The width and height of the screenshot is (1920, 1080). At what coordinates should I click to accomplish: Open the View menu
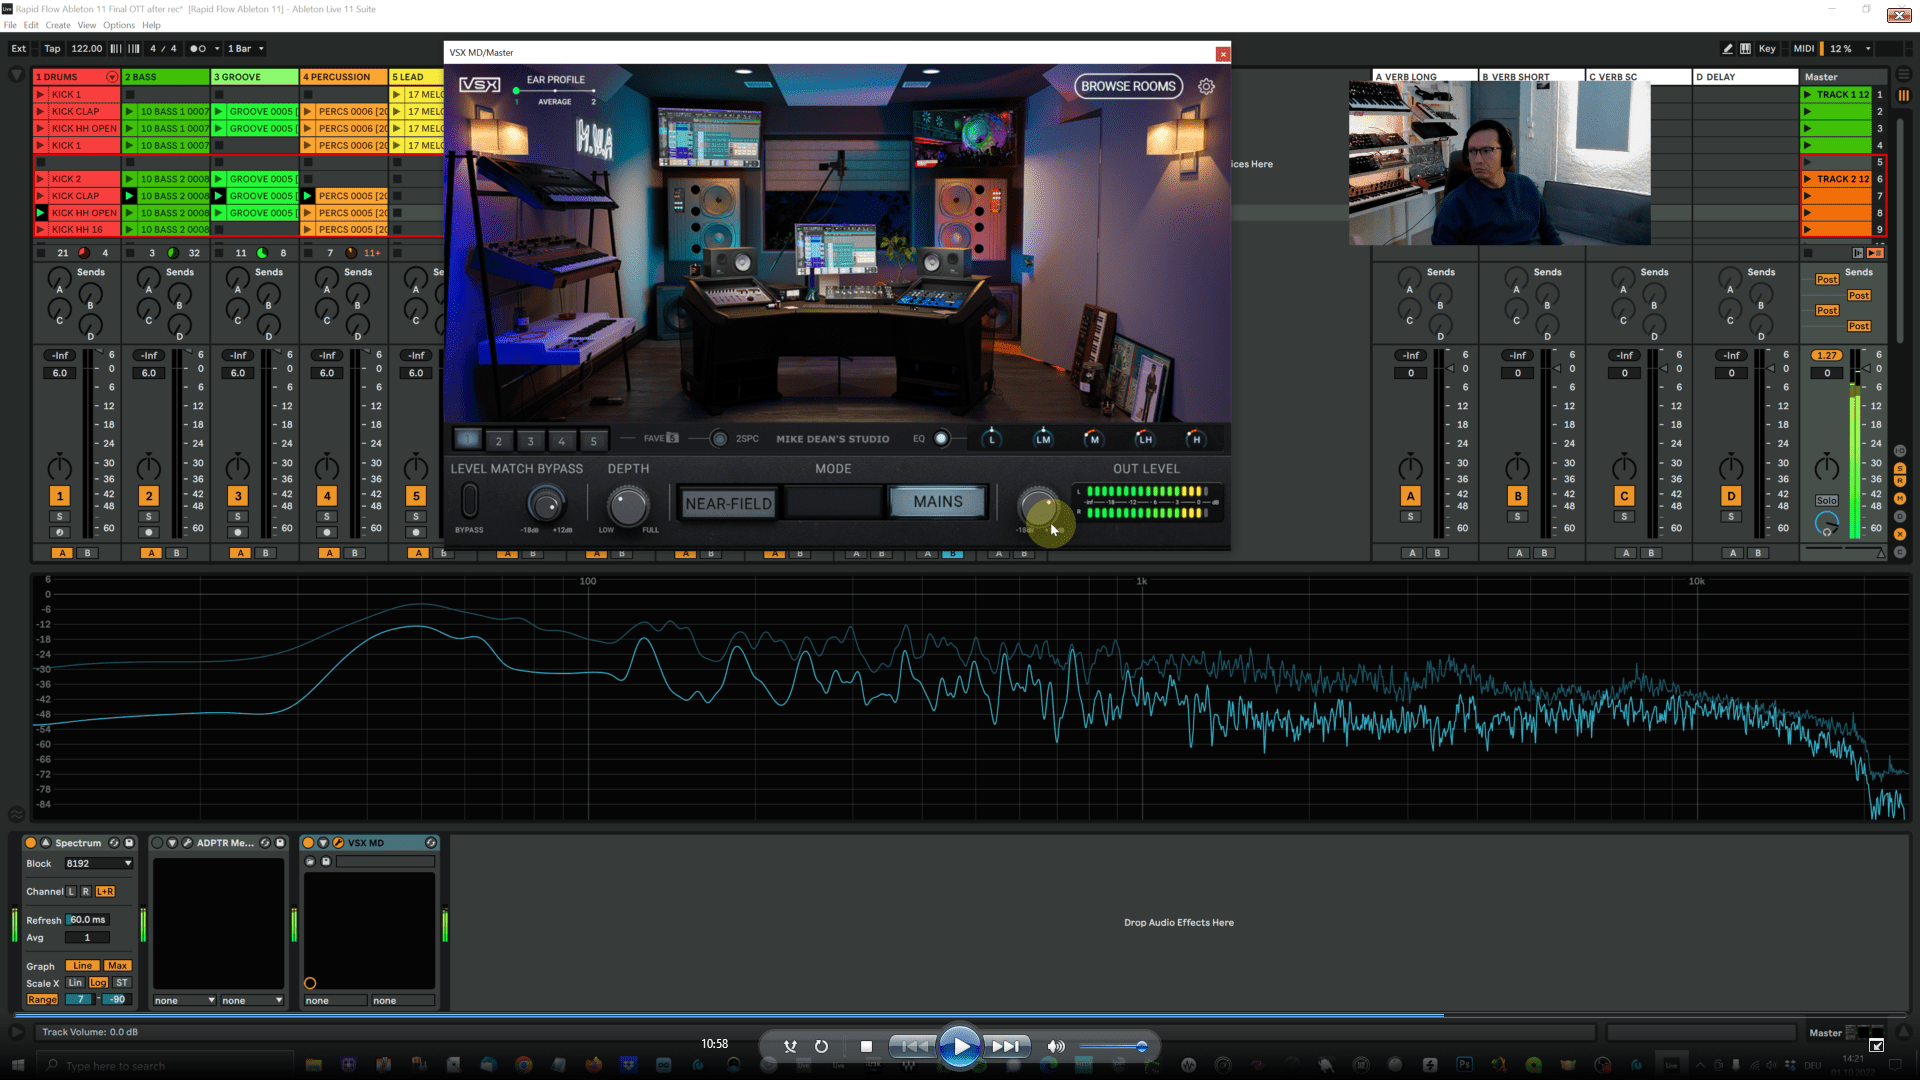[87, 25]
